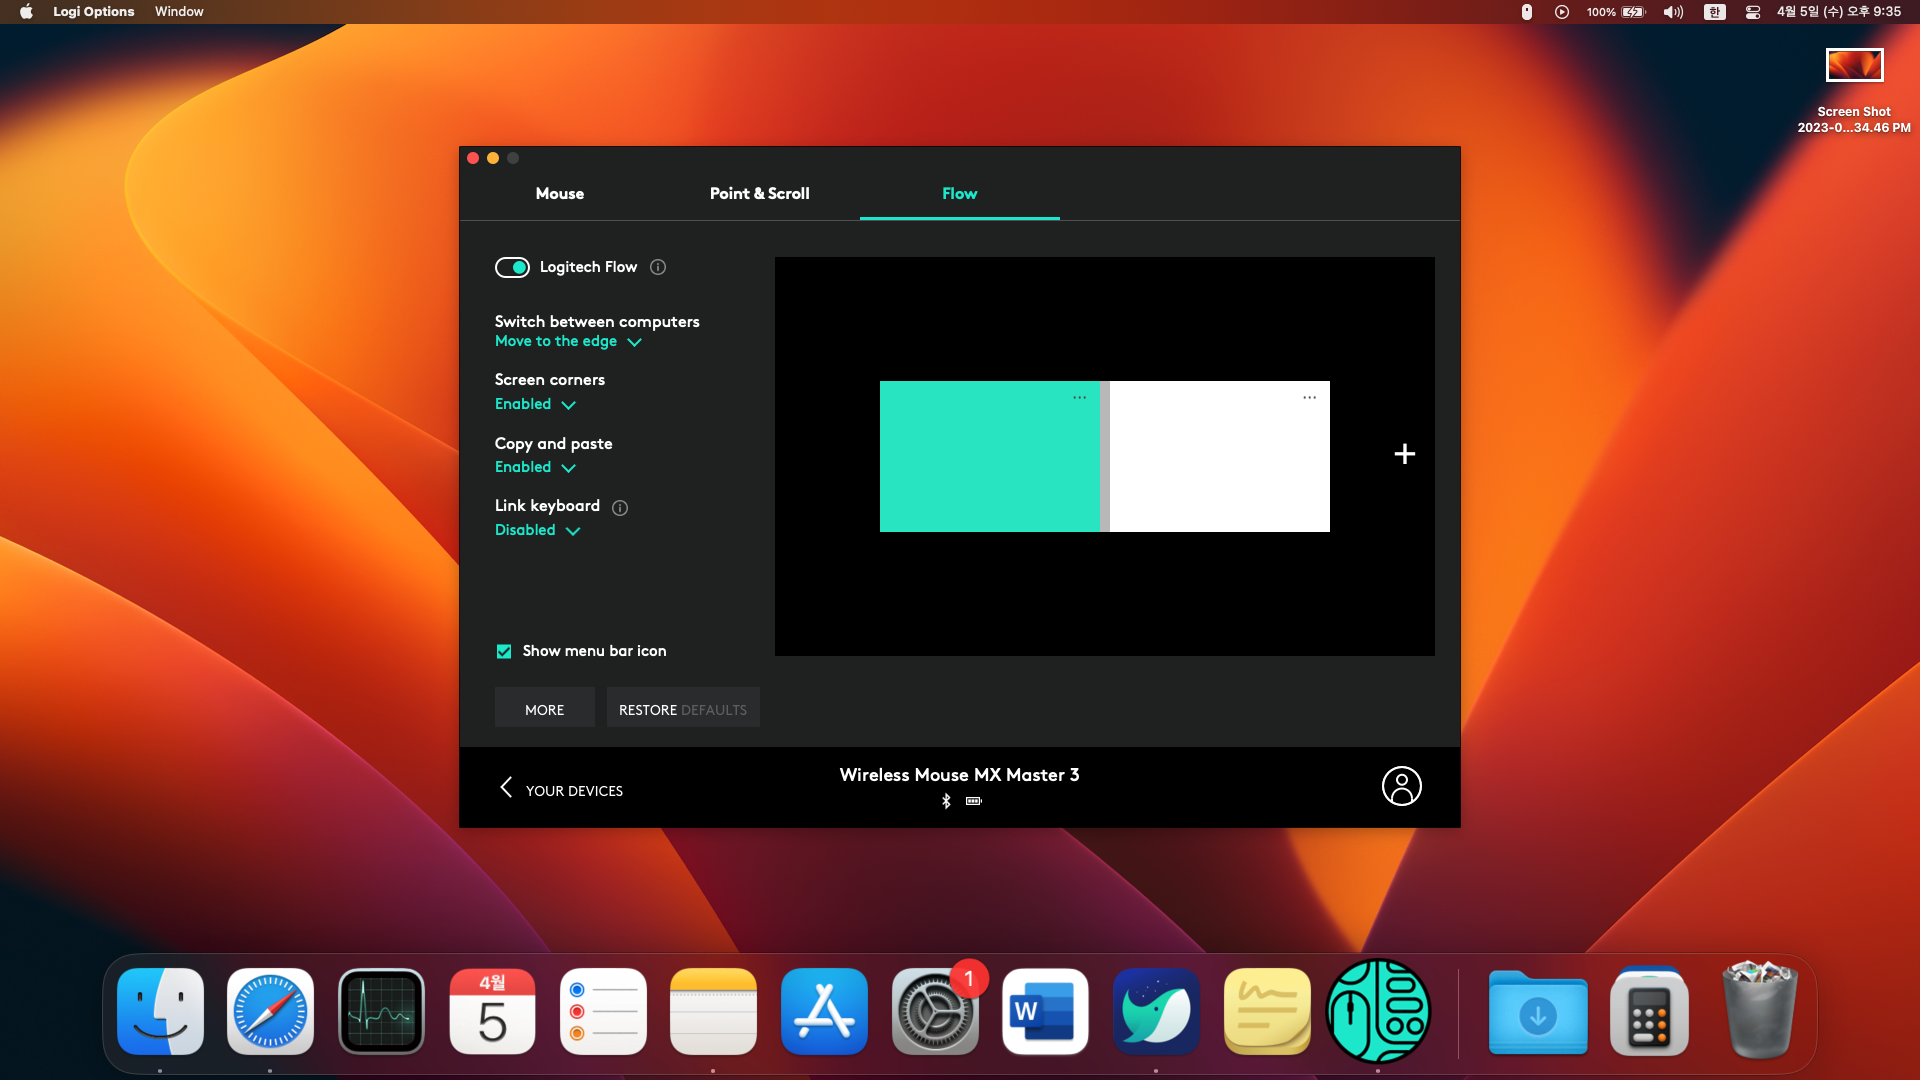This screenshot has width=1920, height=1080.
Task: Click the screen recording menu bar icon
Action: pos(1562,12)
